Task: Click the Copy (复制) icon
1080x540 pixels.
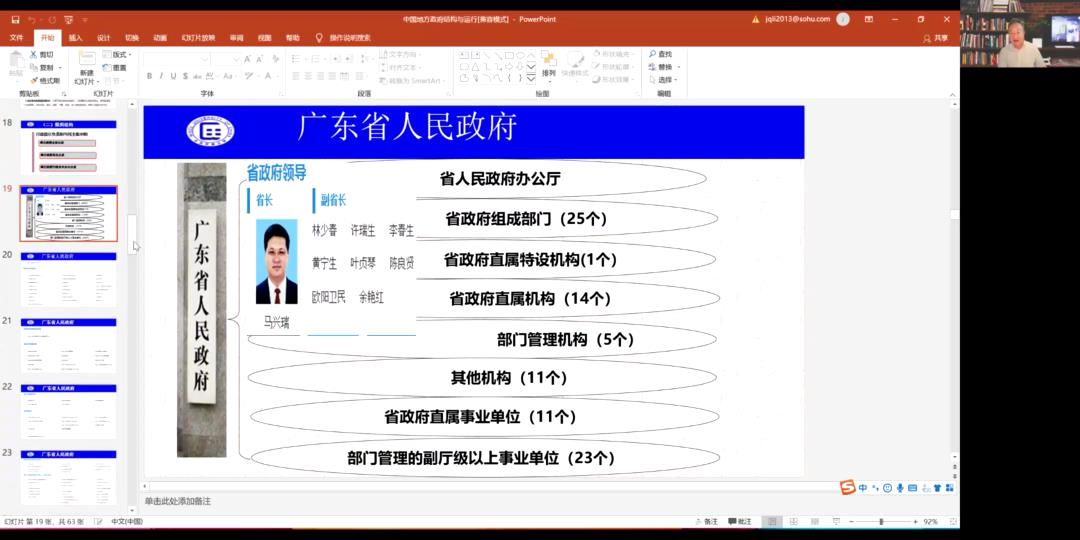Action: [33, 68]
